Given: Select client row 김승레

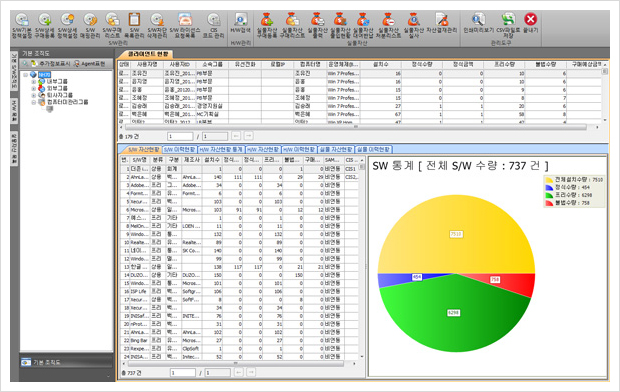Looking at the screenshot, I should point(360,106).
